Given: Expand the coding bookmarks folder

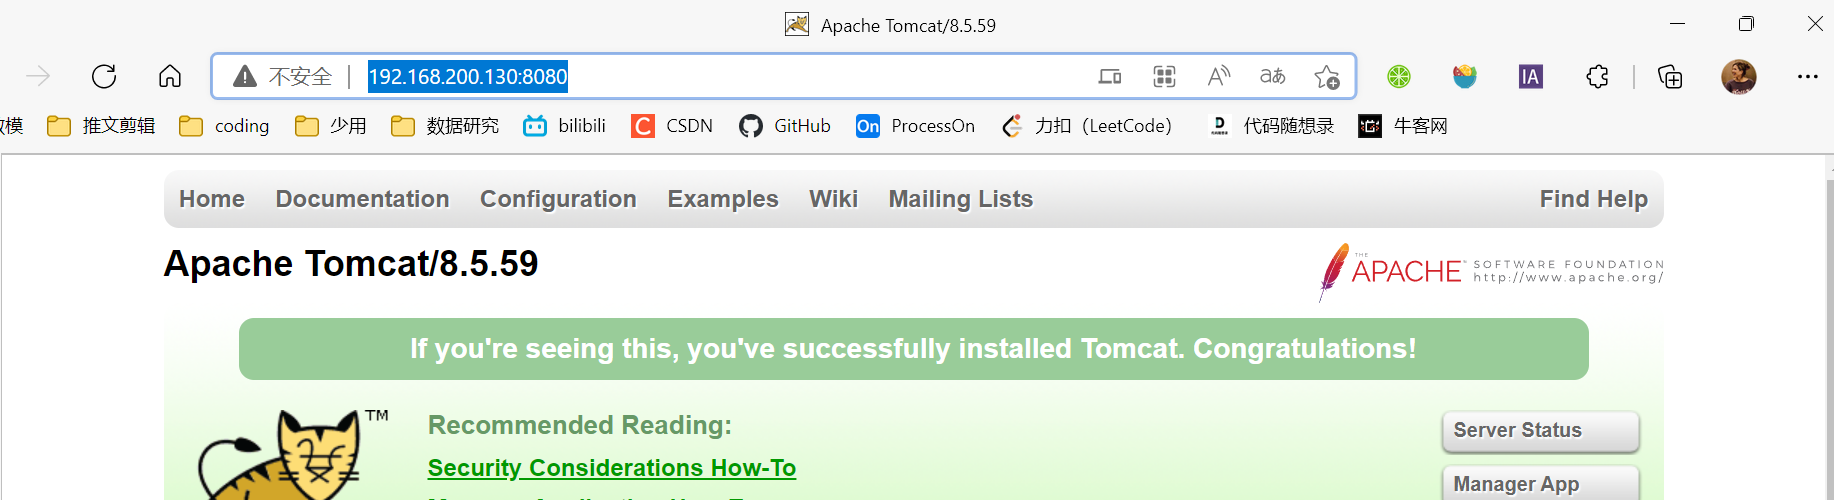Looking at the screenshot, I should [224, 126].
